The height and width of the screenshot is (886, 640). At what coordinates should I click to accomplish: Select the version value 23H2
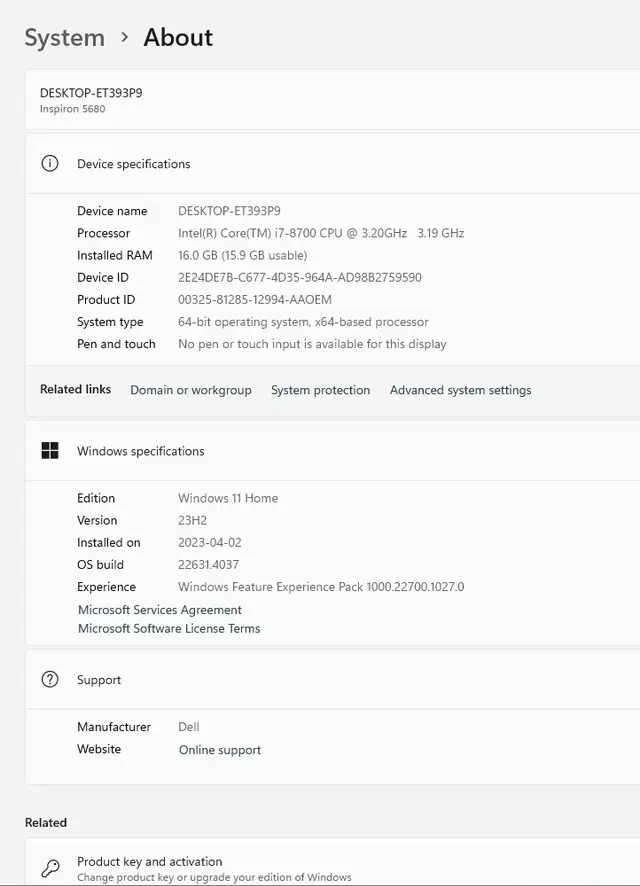(193, 520)
